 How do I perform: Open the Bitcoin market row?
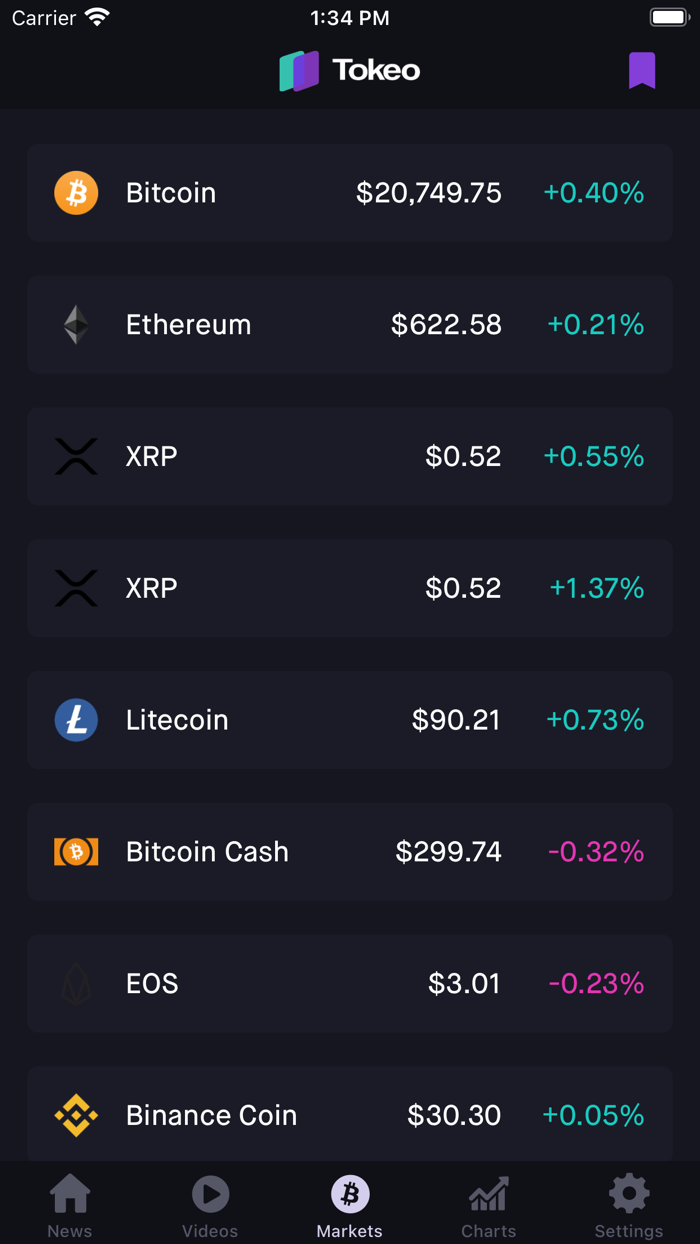click(x=350, y=192)
